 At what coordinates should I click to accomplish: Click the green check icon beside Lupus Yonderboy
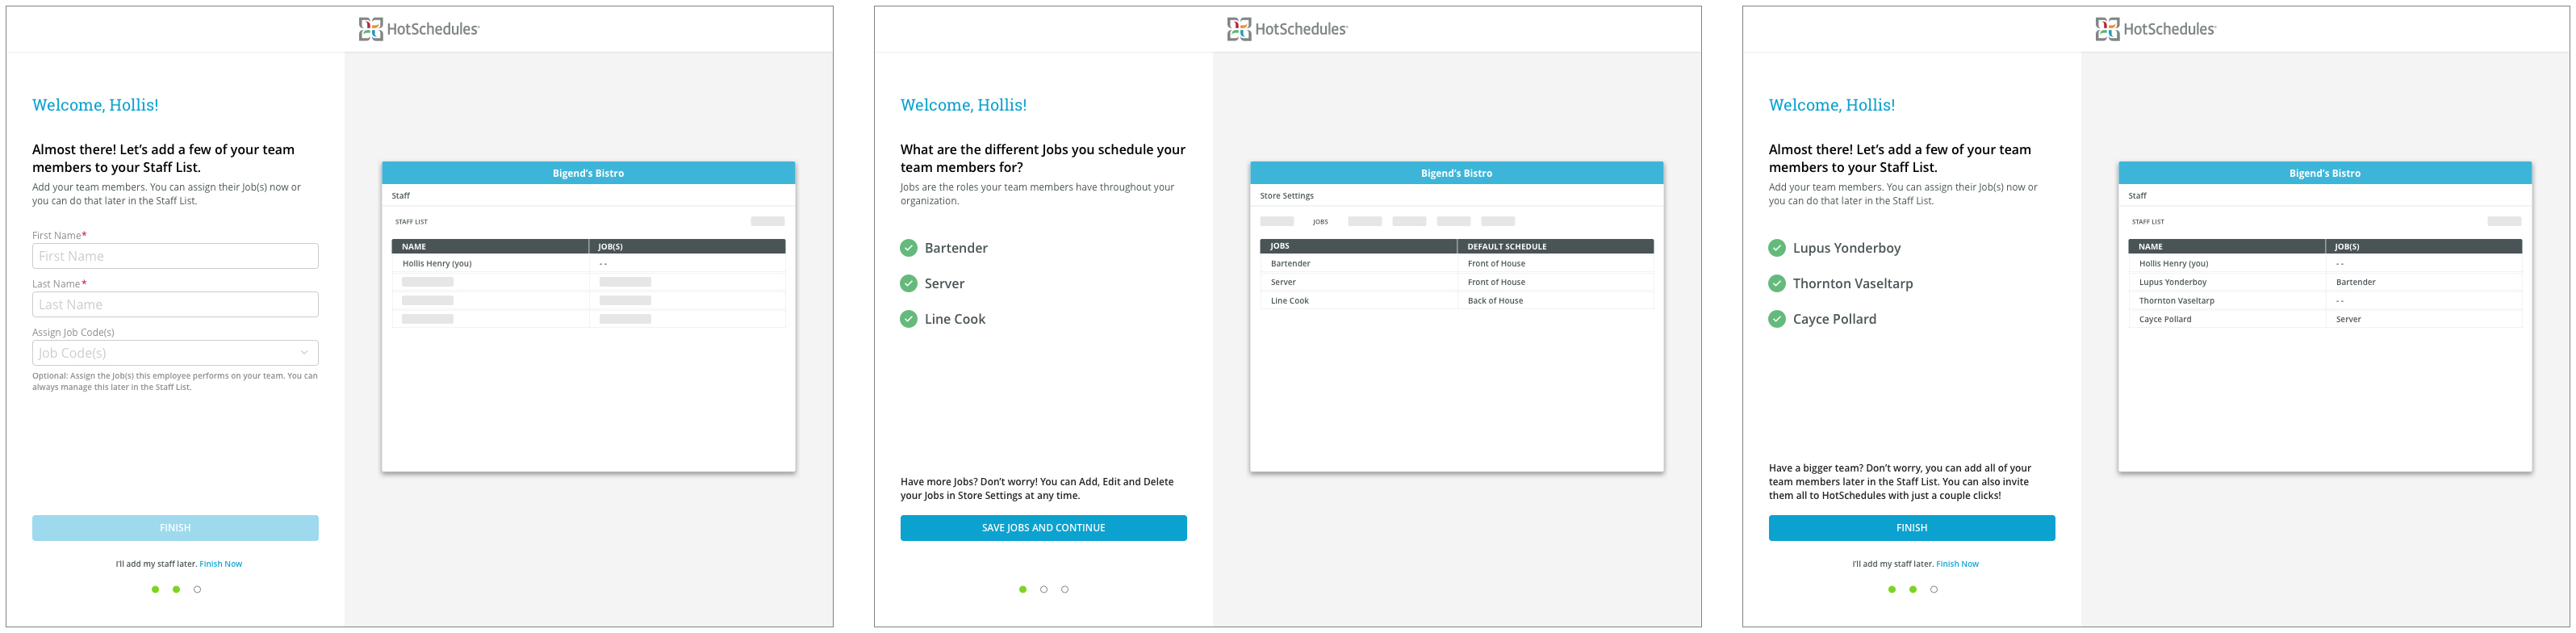[1777, 248]
